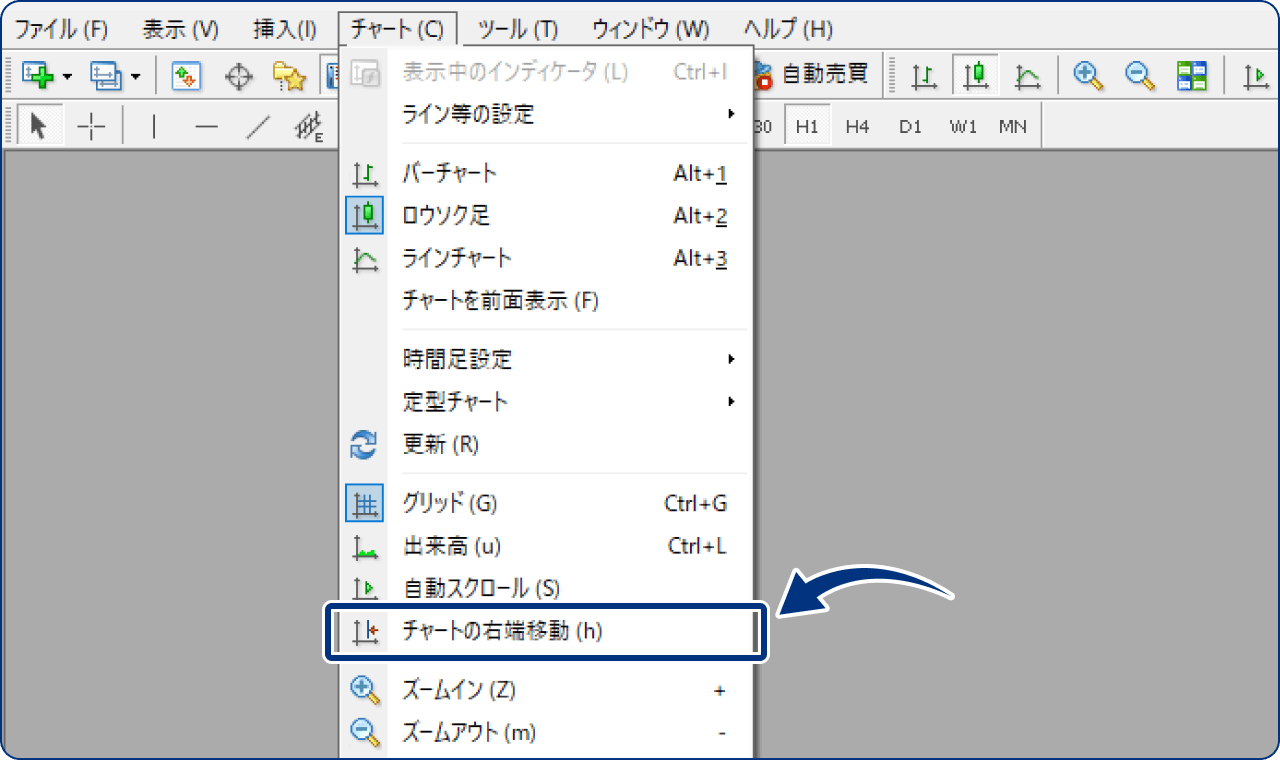Click the zoom out magnifier icon
Screen dimensions: 1280x760
(1139, 74)
